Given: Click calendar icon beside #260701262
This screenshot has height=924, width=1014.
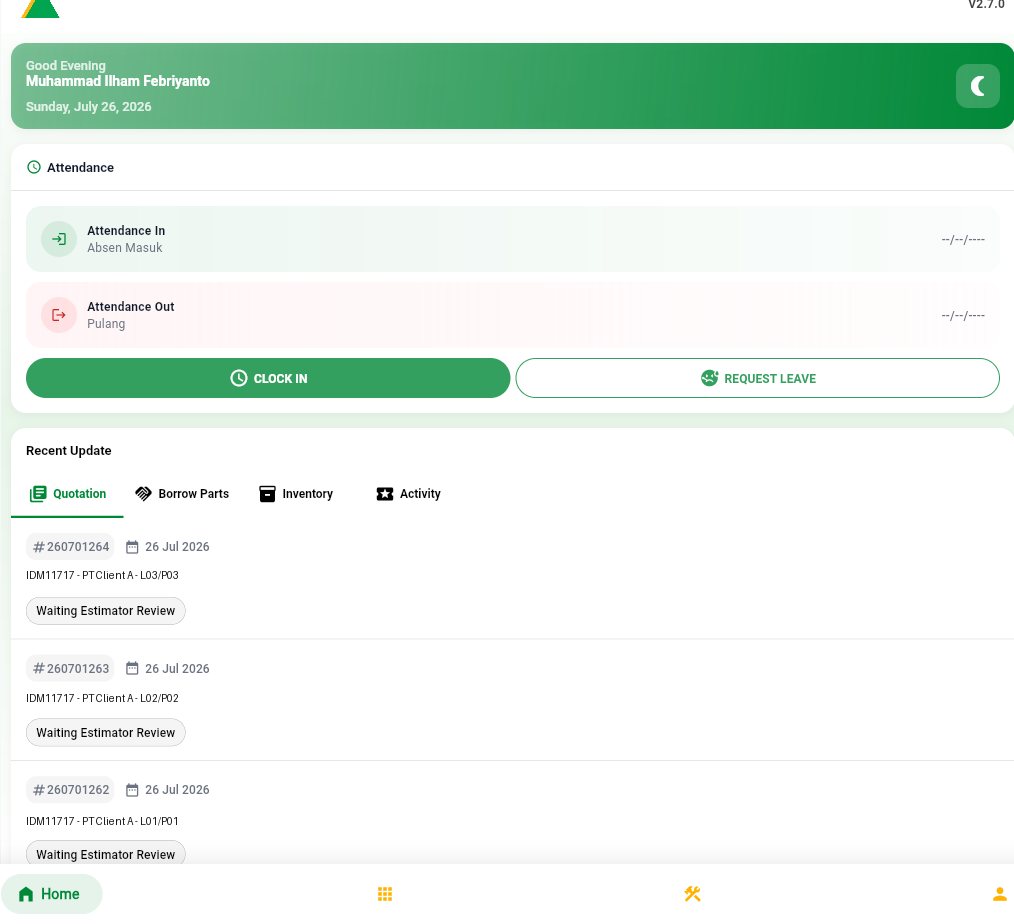Looking at the screenshot, I should click(132, 790).
